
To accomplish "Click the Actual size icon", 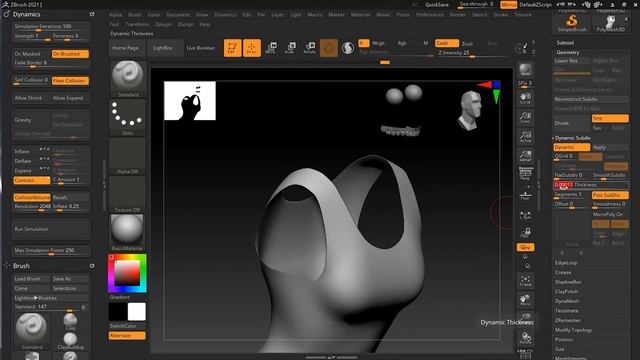I will (525, 137).
